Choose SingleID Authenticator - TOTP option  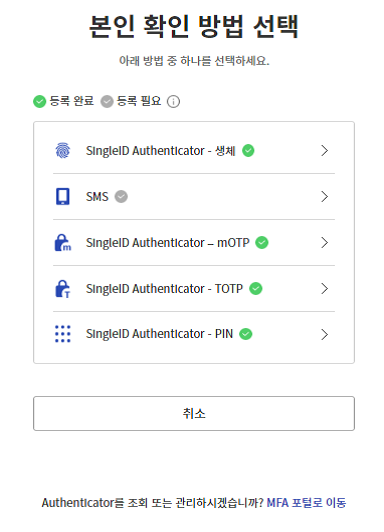[194, 289]
